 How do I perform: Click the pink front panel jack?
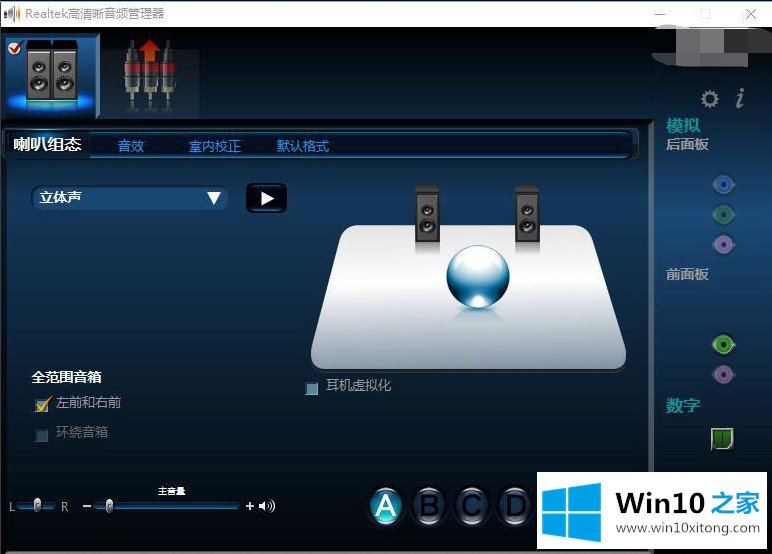(x=723, y=375)
